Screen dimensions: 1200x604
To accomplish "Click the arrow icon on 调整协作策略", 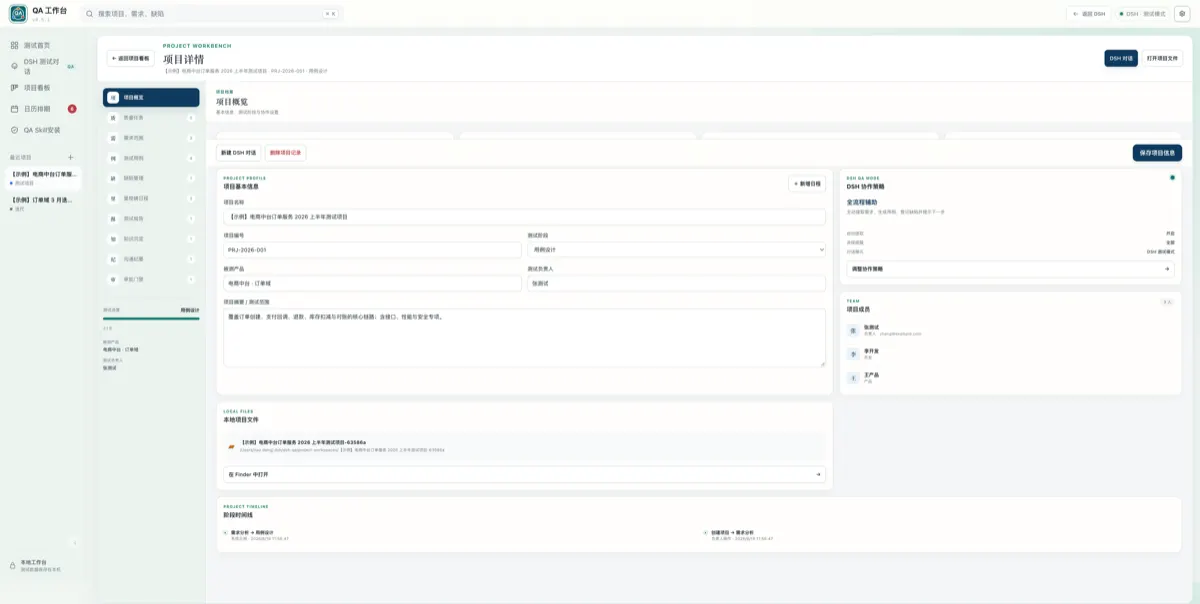I will pos(1166,269).
